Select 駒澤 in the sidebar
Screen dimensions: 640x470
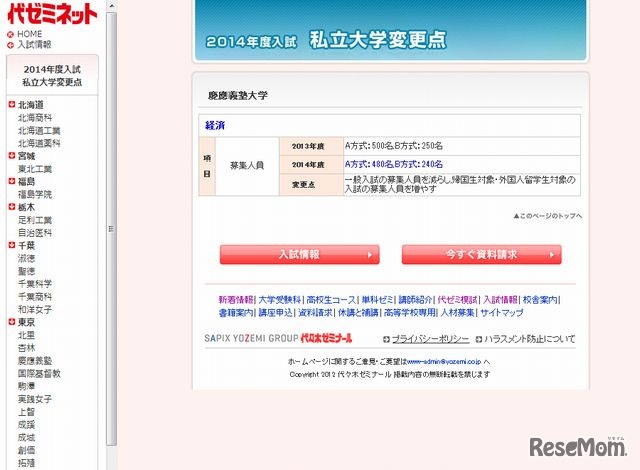(26, 386)
